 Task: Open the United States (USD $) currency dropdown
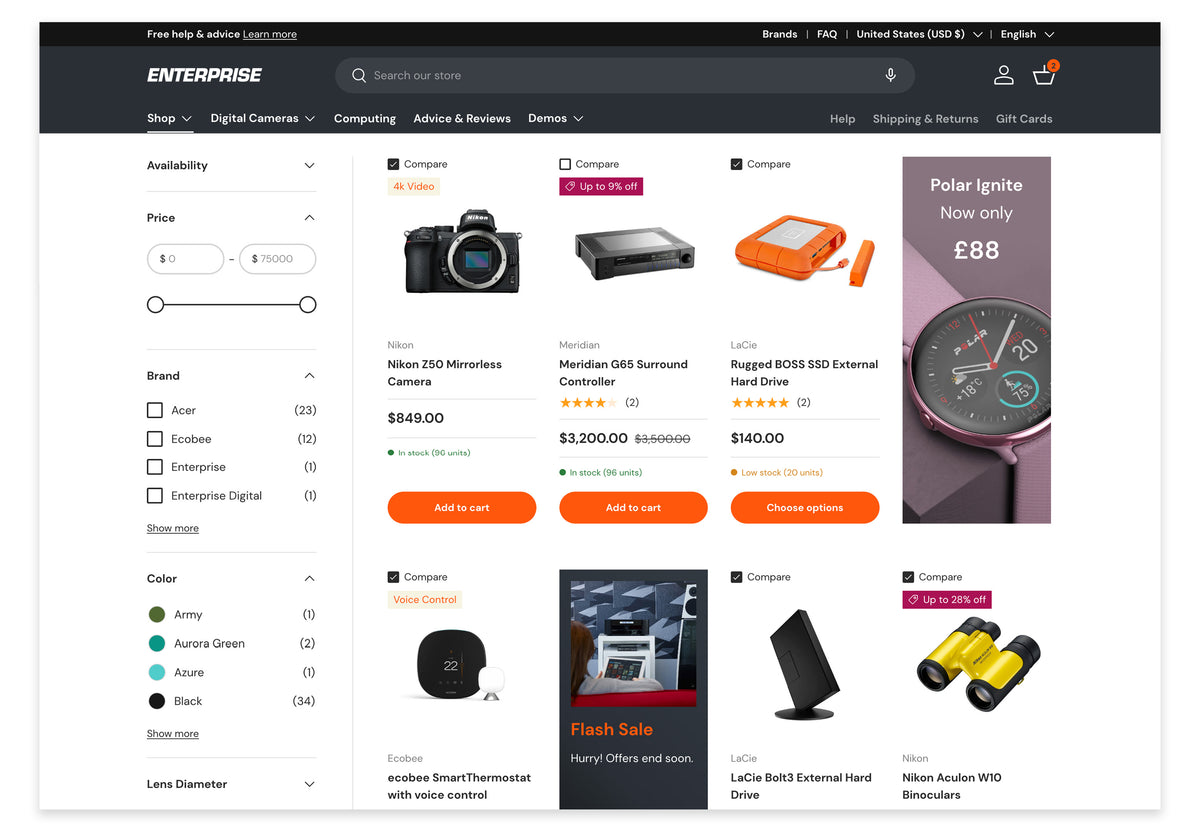pos(919,34)
